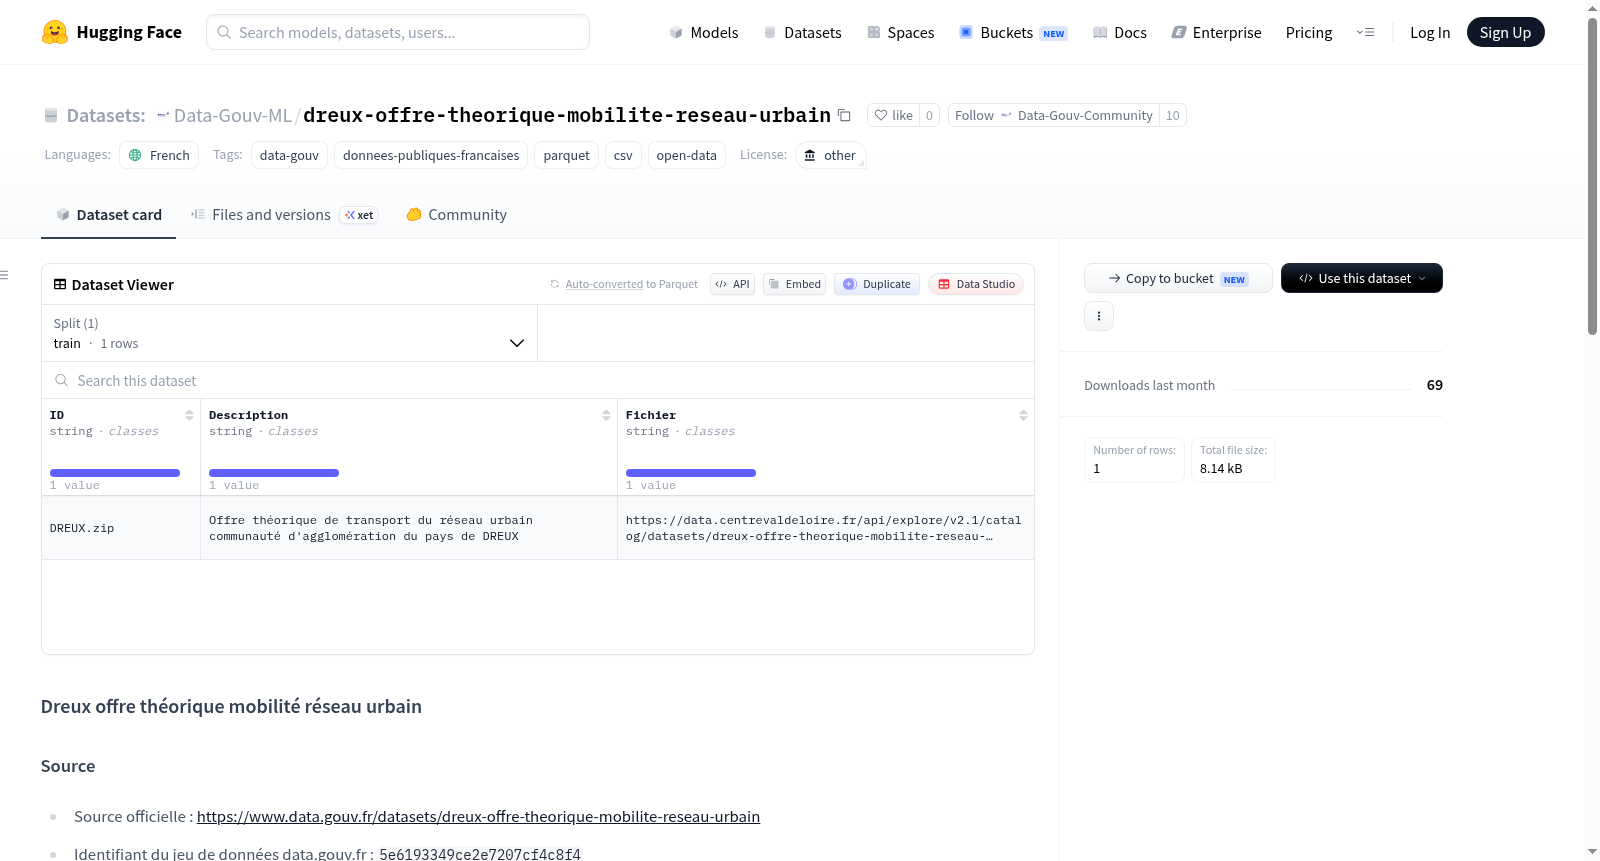Click the Datasets breadcrumb icon
Viewport: 1600px width, 861px height.
(x=51, y=116)
